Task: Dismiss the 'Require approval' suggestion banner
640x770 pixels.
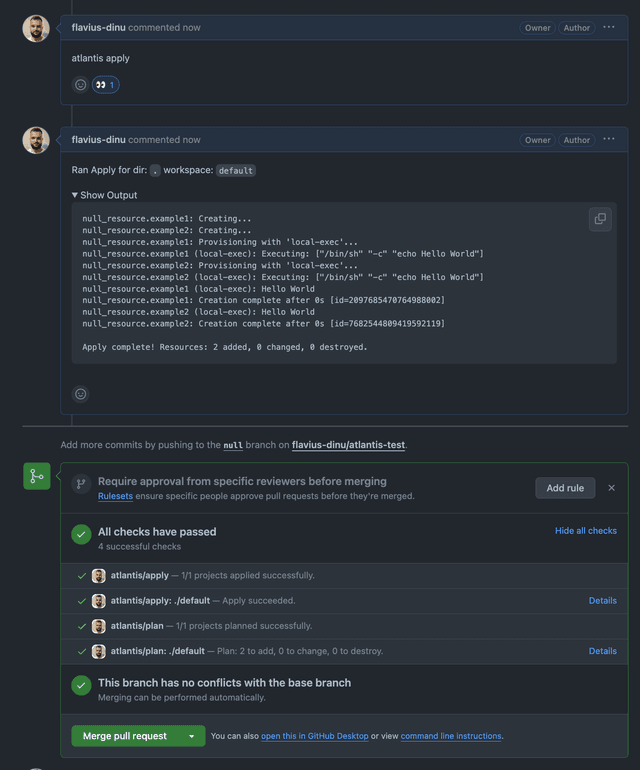Action: point(612,488)
